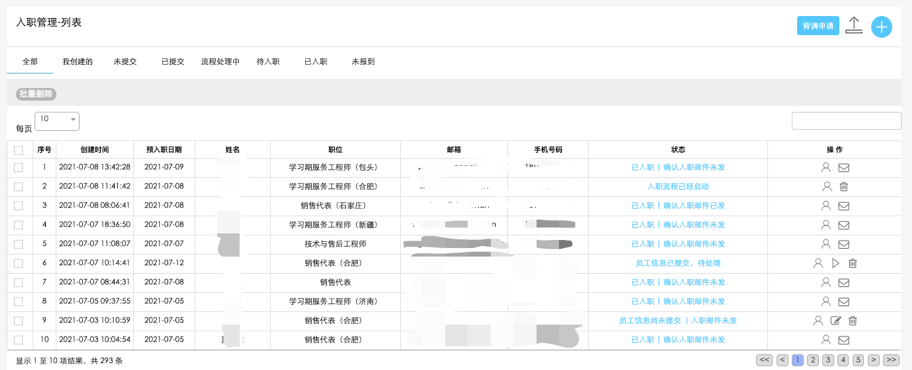Start process with play icon in row 6
The height and width of the screenshot is (370, 912).
[x=835, y=263]
